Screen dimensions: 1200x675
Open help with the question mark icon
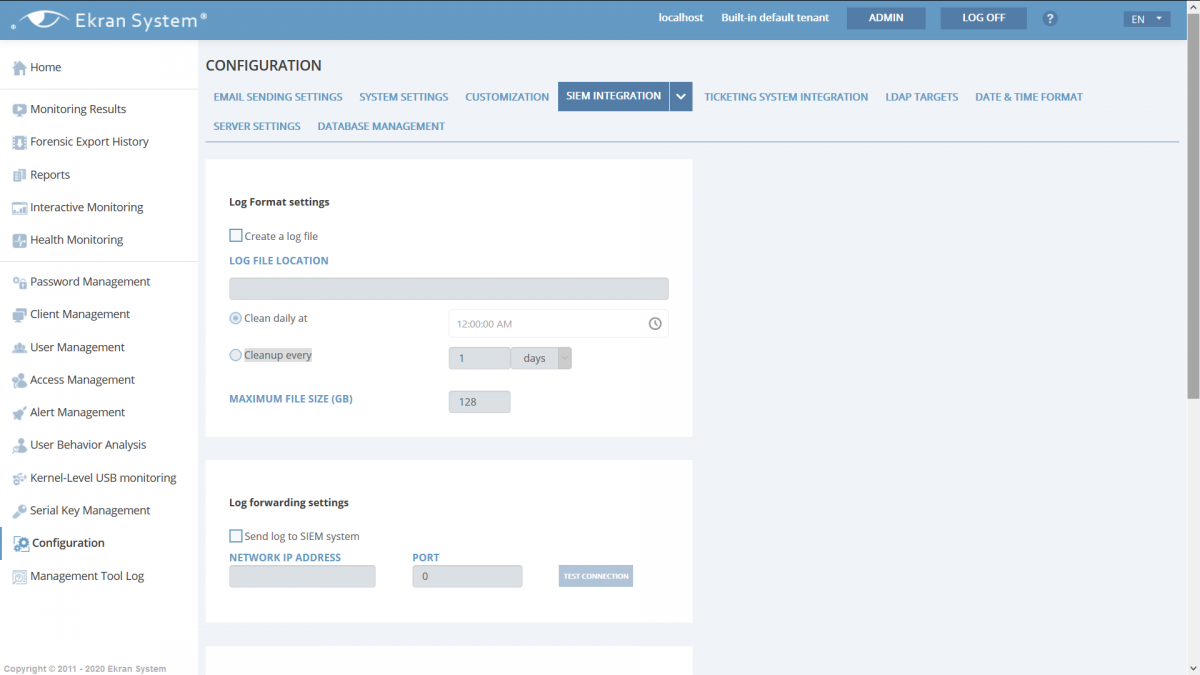coord(1050,19)
